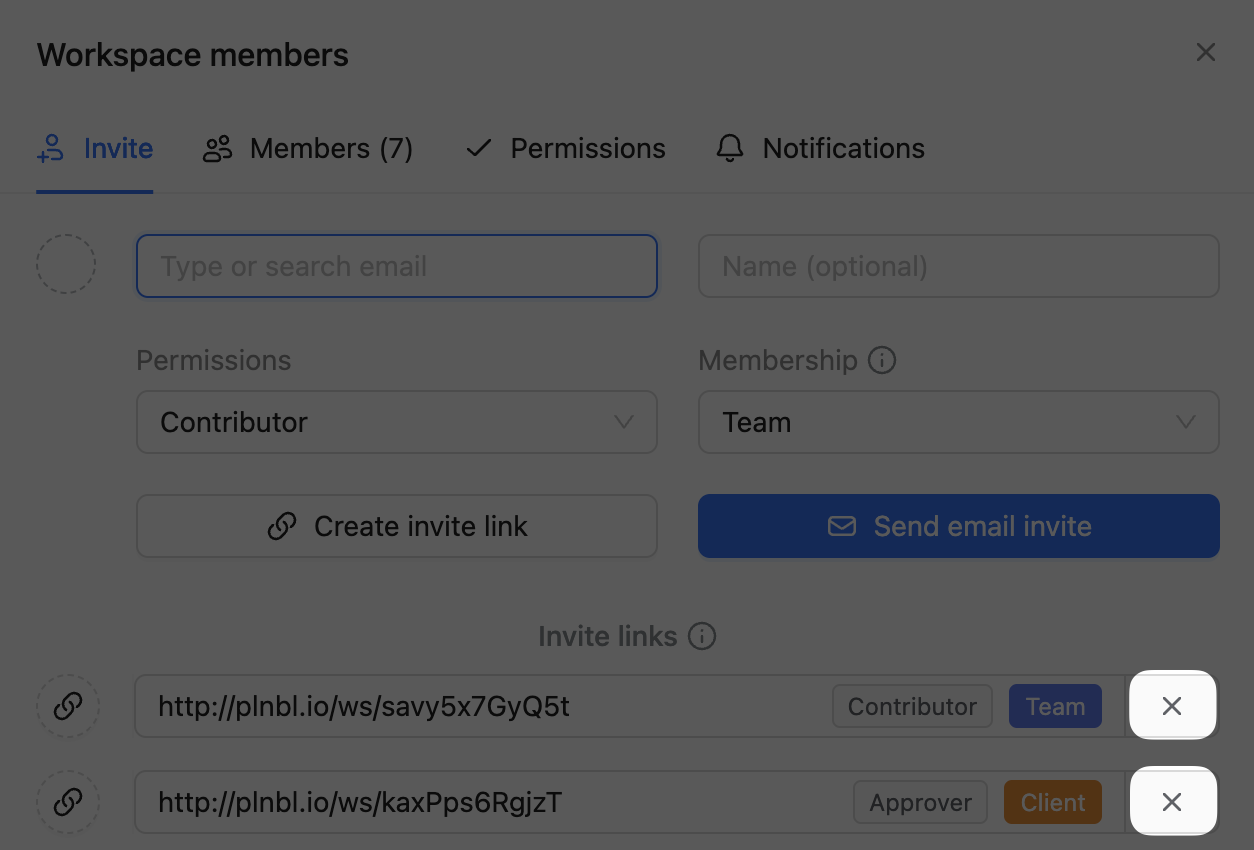This screenshot has height=850, width=1254.
Task: Select the Invite tab
Action: [95, 149]
